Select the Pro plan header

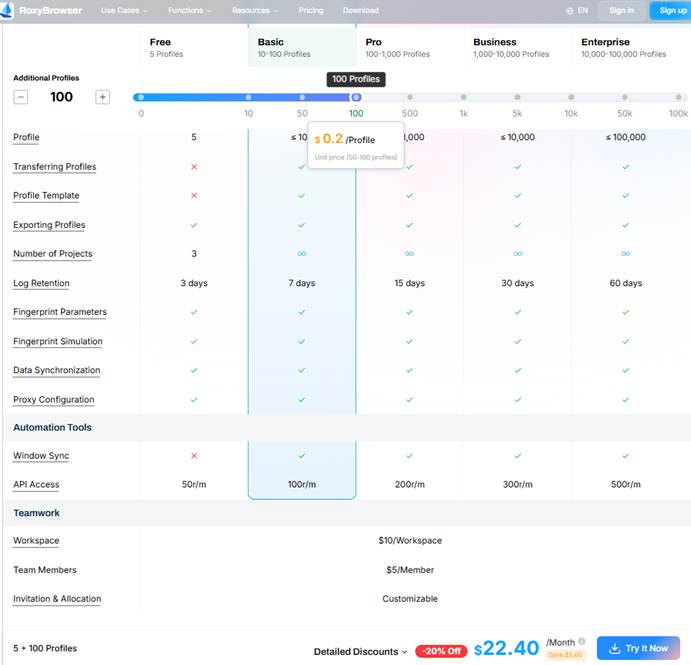pyautogui.click(x=410, y=48)
